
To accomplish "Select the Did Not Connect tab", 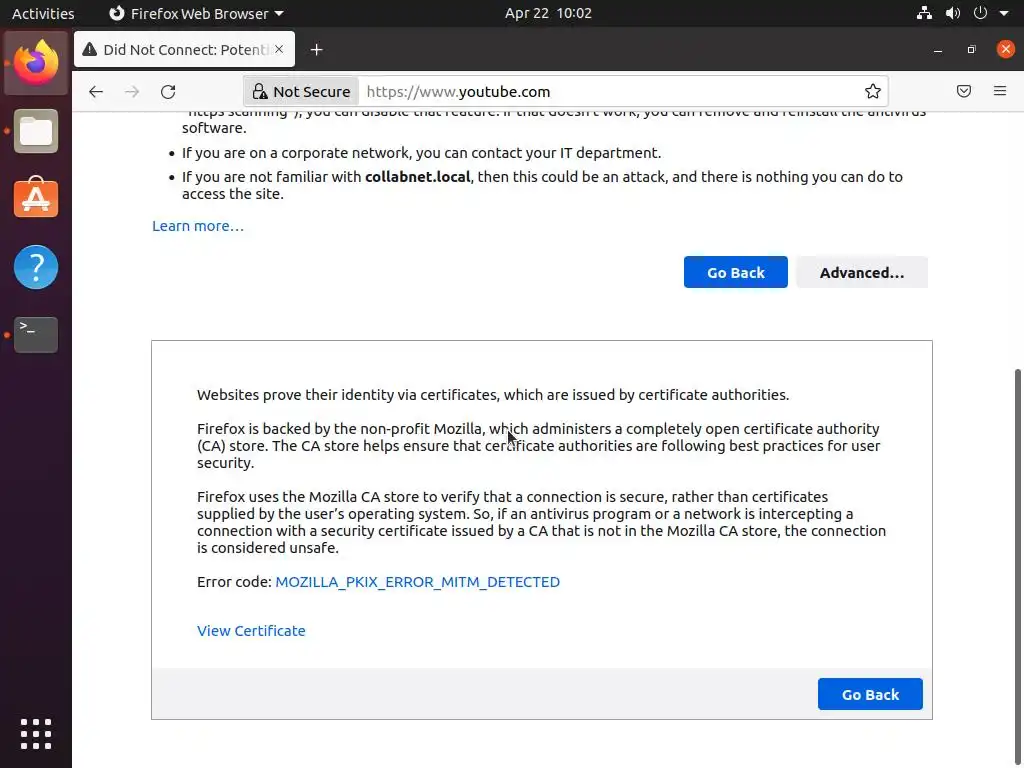I will pyautogui.click(x=180, y=50).
